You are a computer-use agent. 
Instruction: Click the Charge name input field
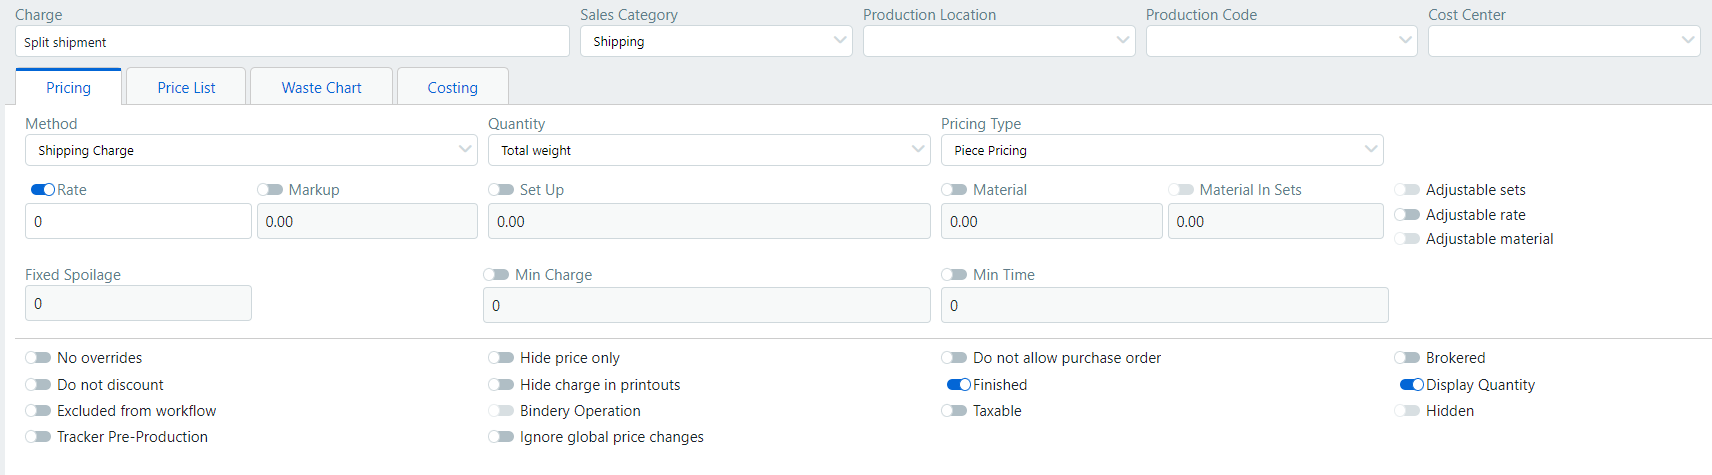click(x=292, y=42)
